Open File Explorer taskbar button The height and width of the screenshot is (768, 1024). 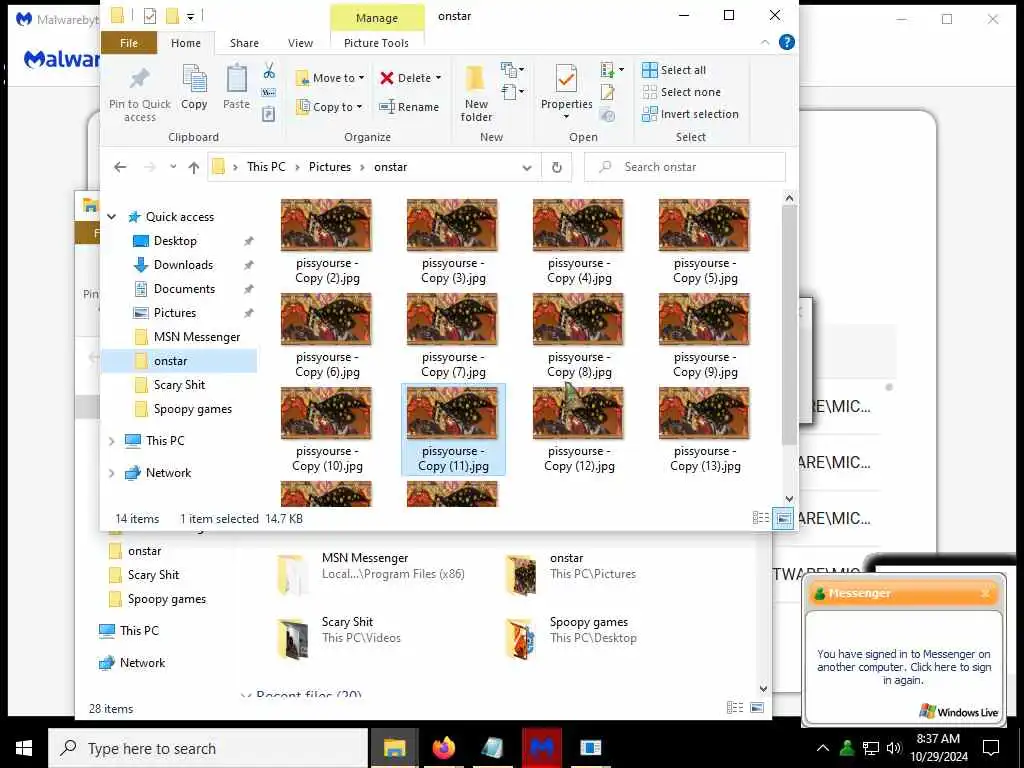pos(394,748)
